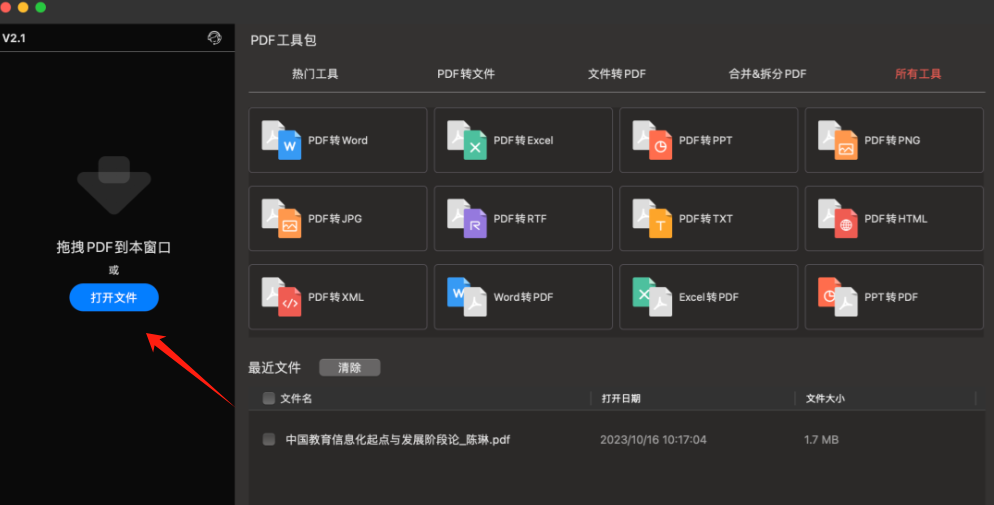This screenshot has height=505, width=994.
Task: Click the PDF转XML tool icon
Action: (281, 297)
